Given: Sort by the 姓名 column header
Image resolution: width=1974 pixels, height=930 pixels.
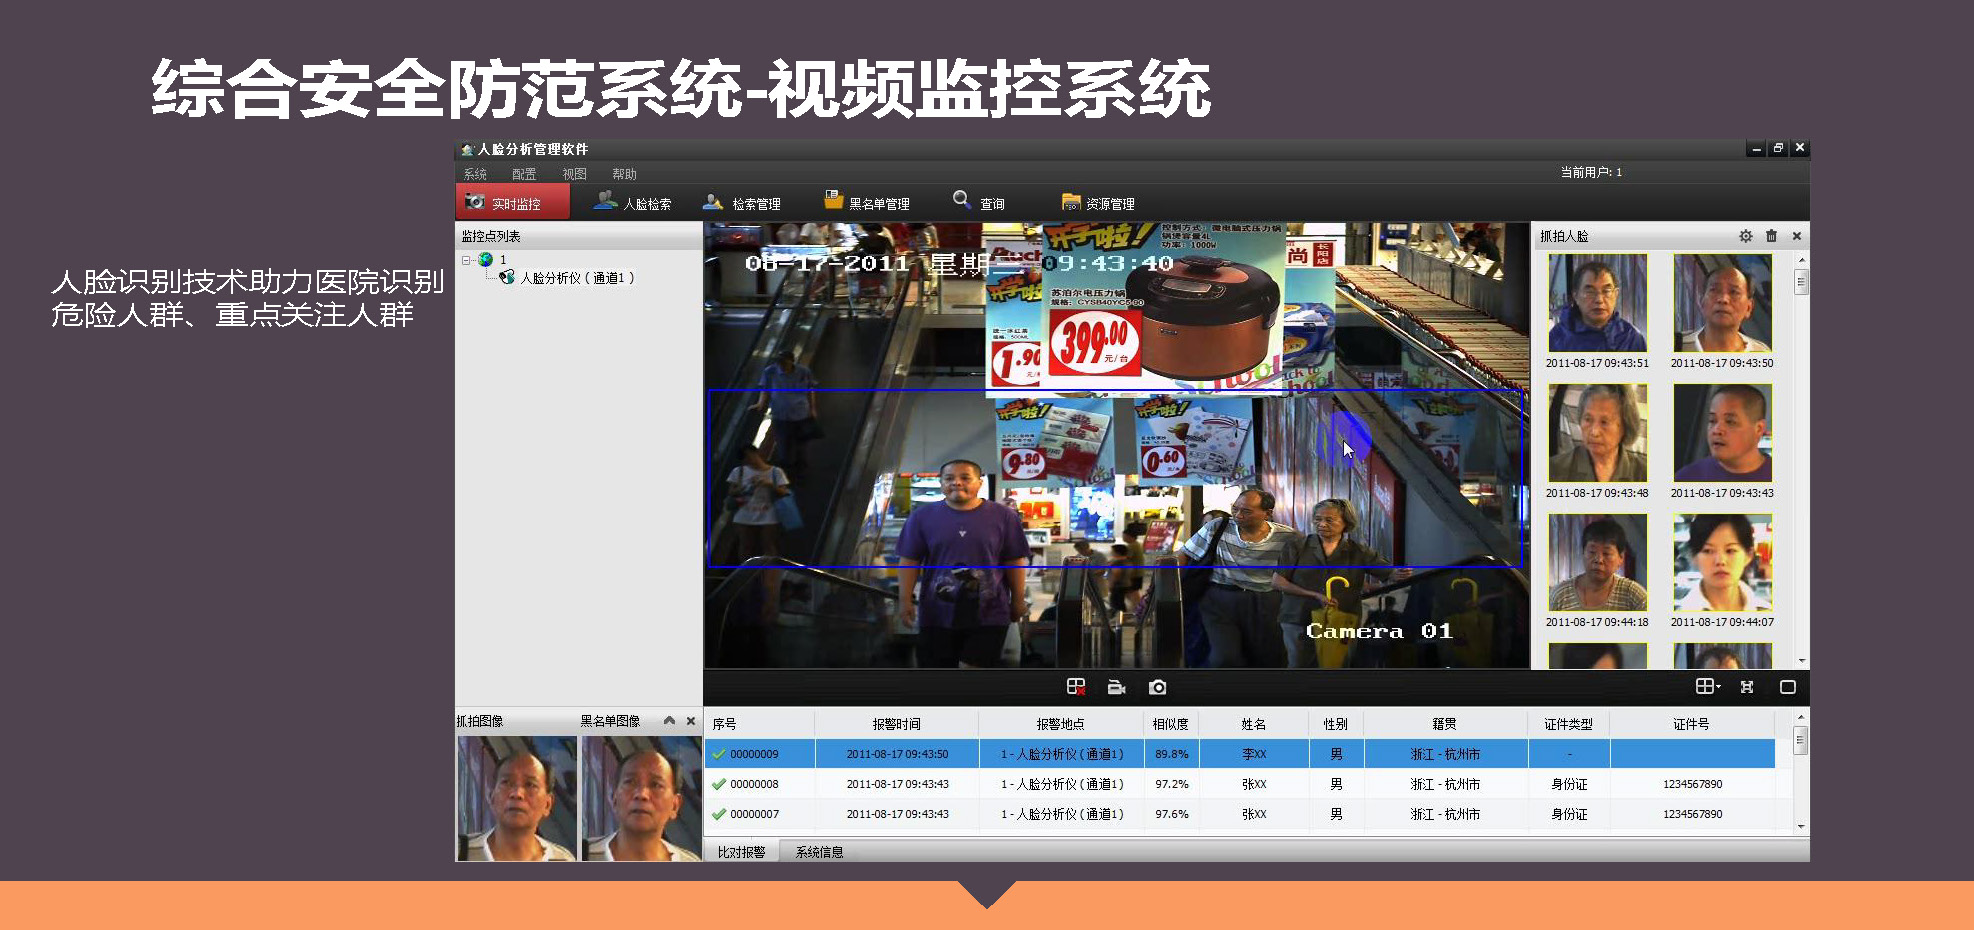Looking at the screenshot, I should [x=1253, y=724].
